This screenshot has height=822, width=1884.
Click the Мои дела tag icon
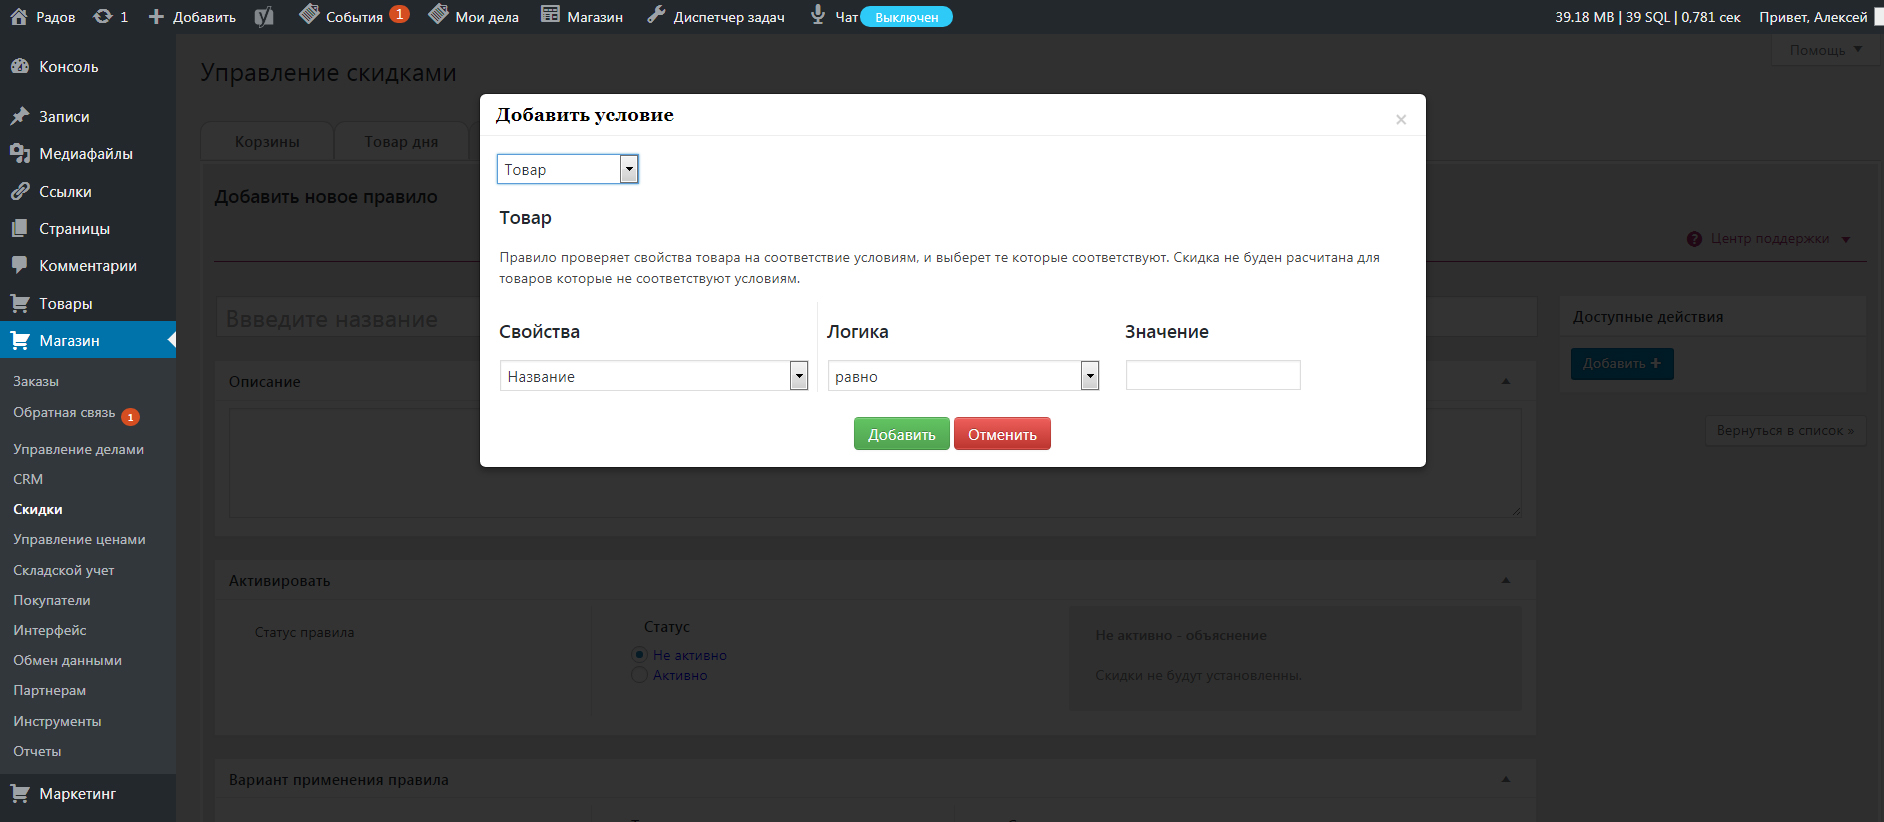click(438, 14)
